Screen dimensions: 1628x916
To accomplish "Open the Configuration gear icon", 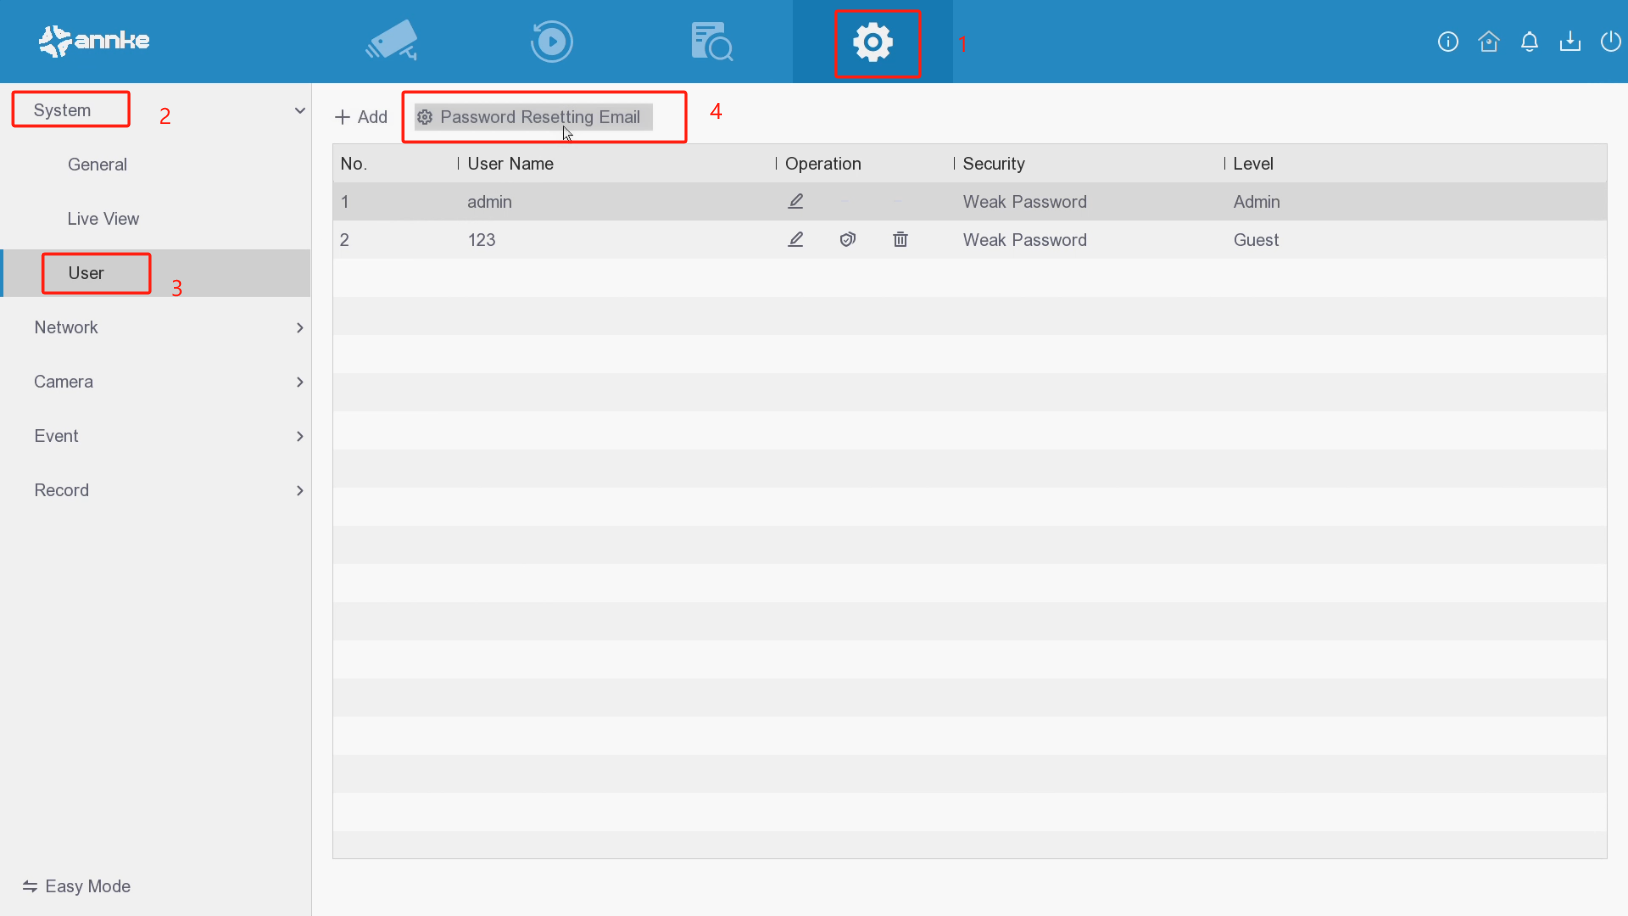I will pos(873,42).
